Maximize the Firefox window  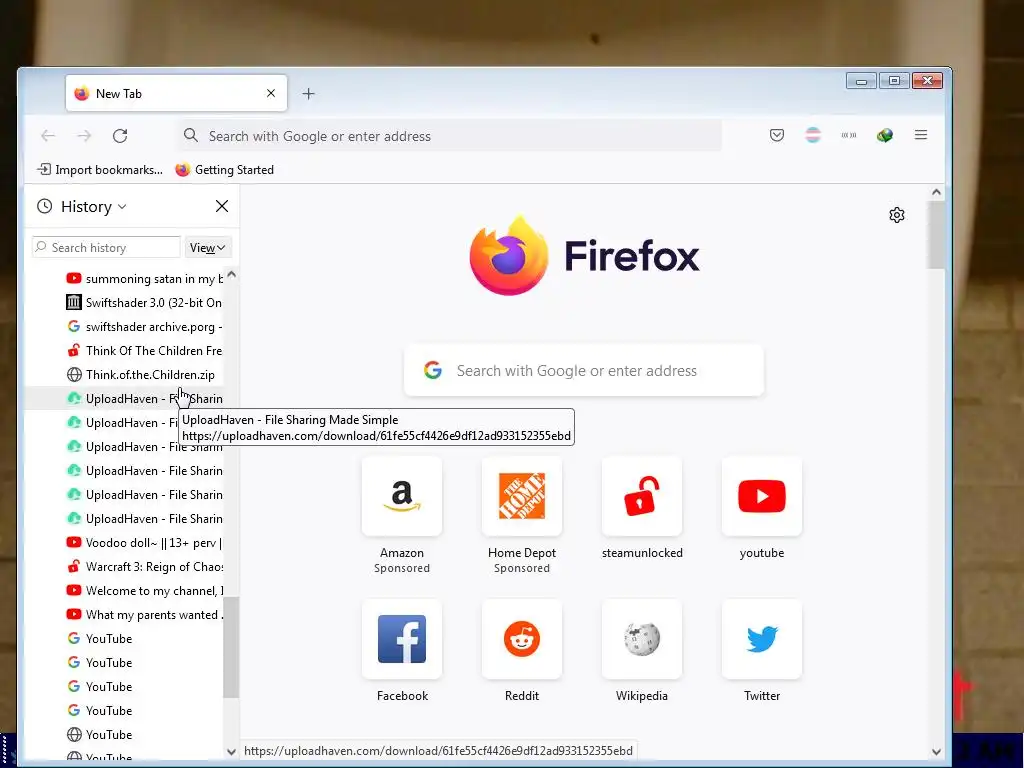[x=894, y=81]
